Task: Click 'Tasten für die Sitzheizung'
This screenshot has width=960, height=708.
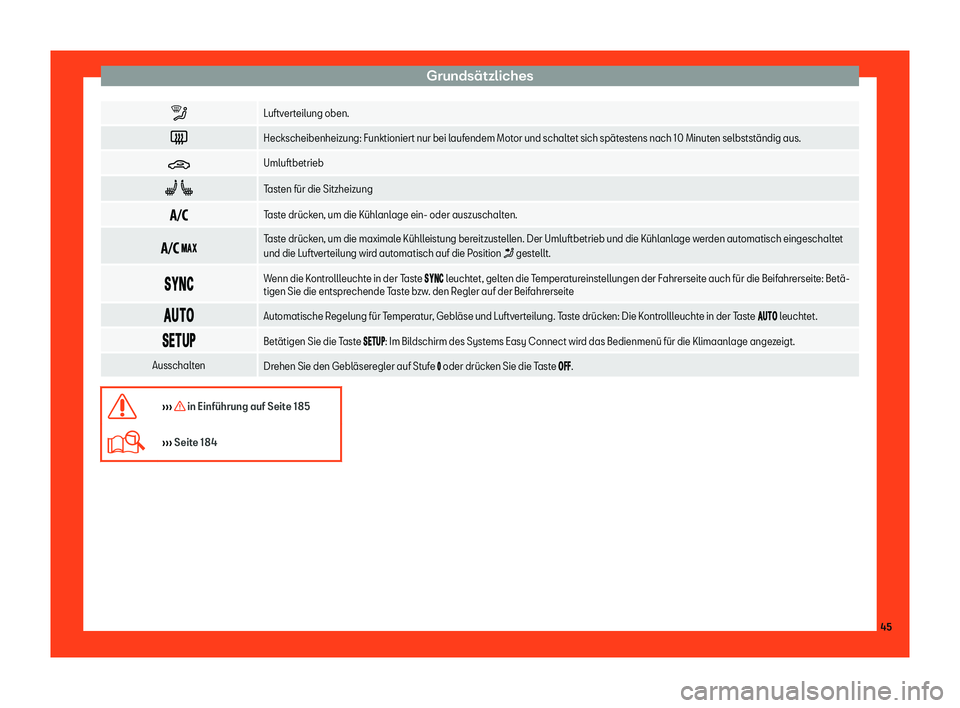Action: coord(318,189)
